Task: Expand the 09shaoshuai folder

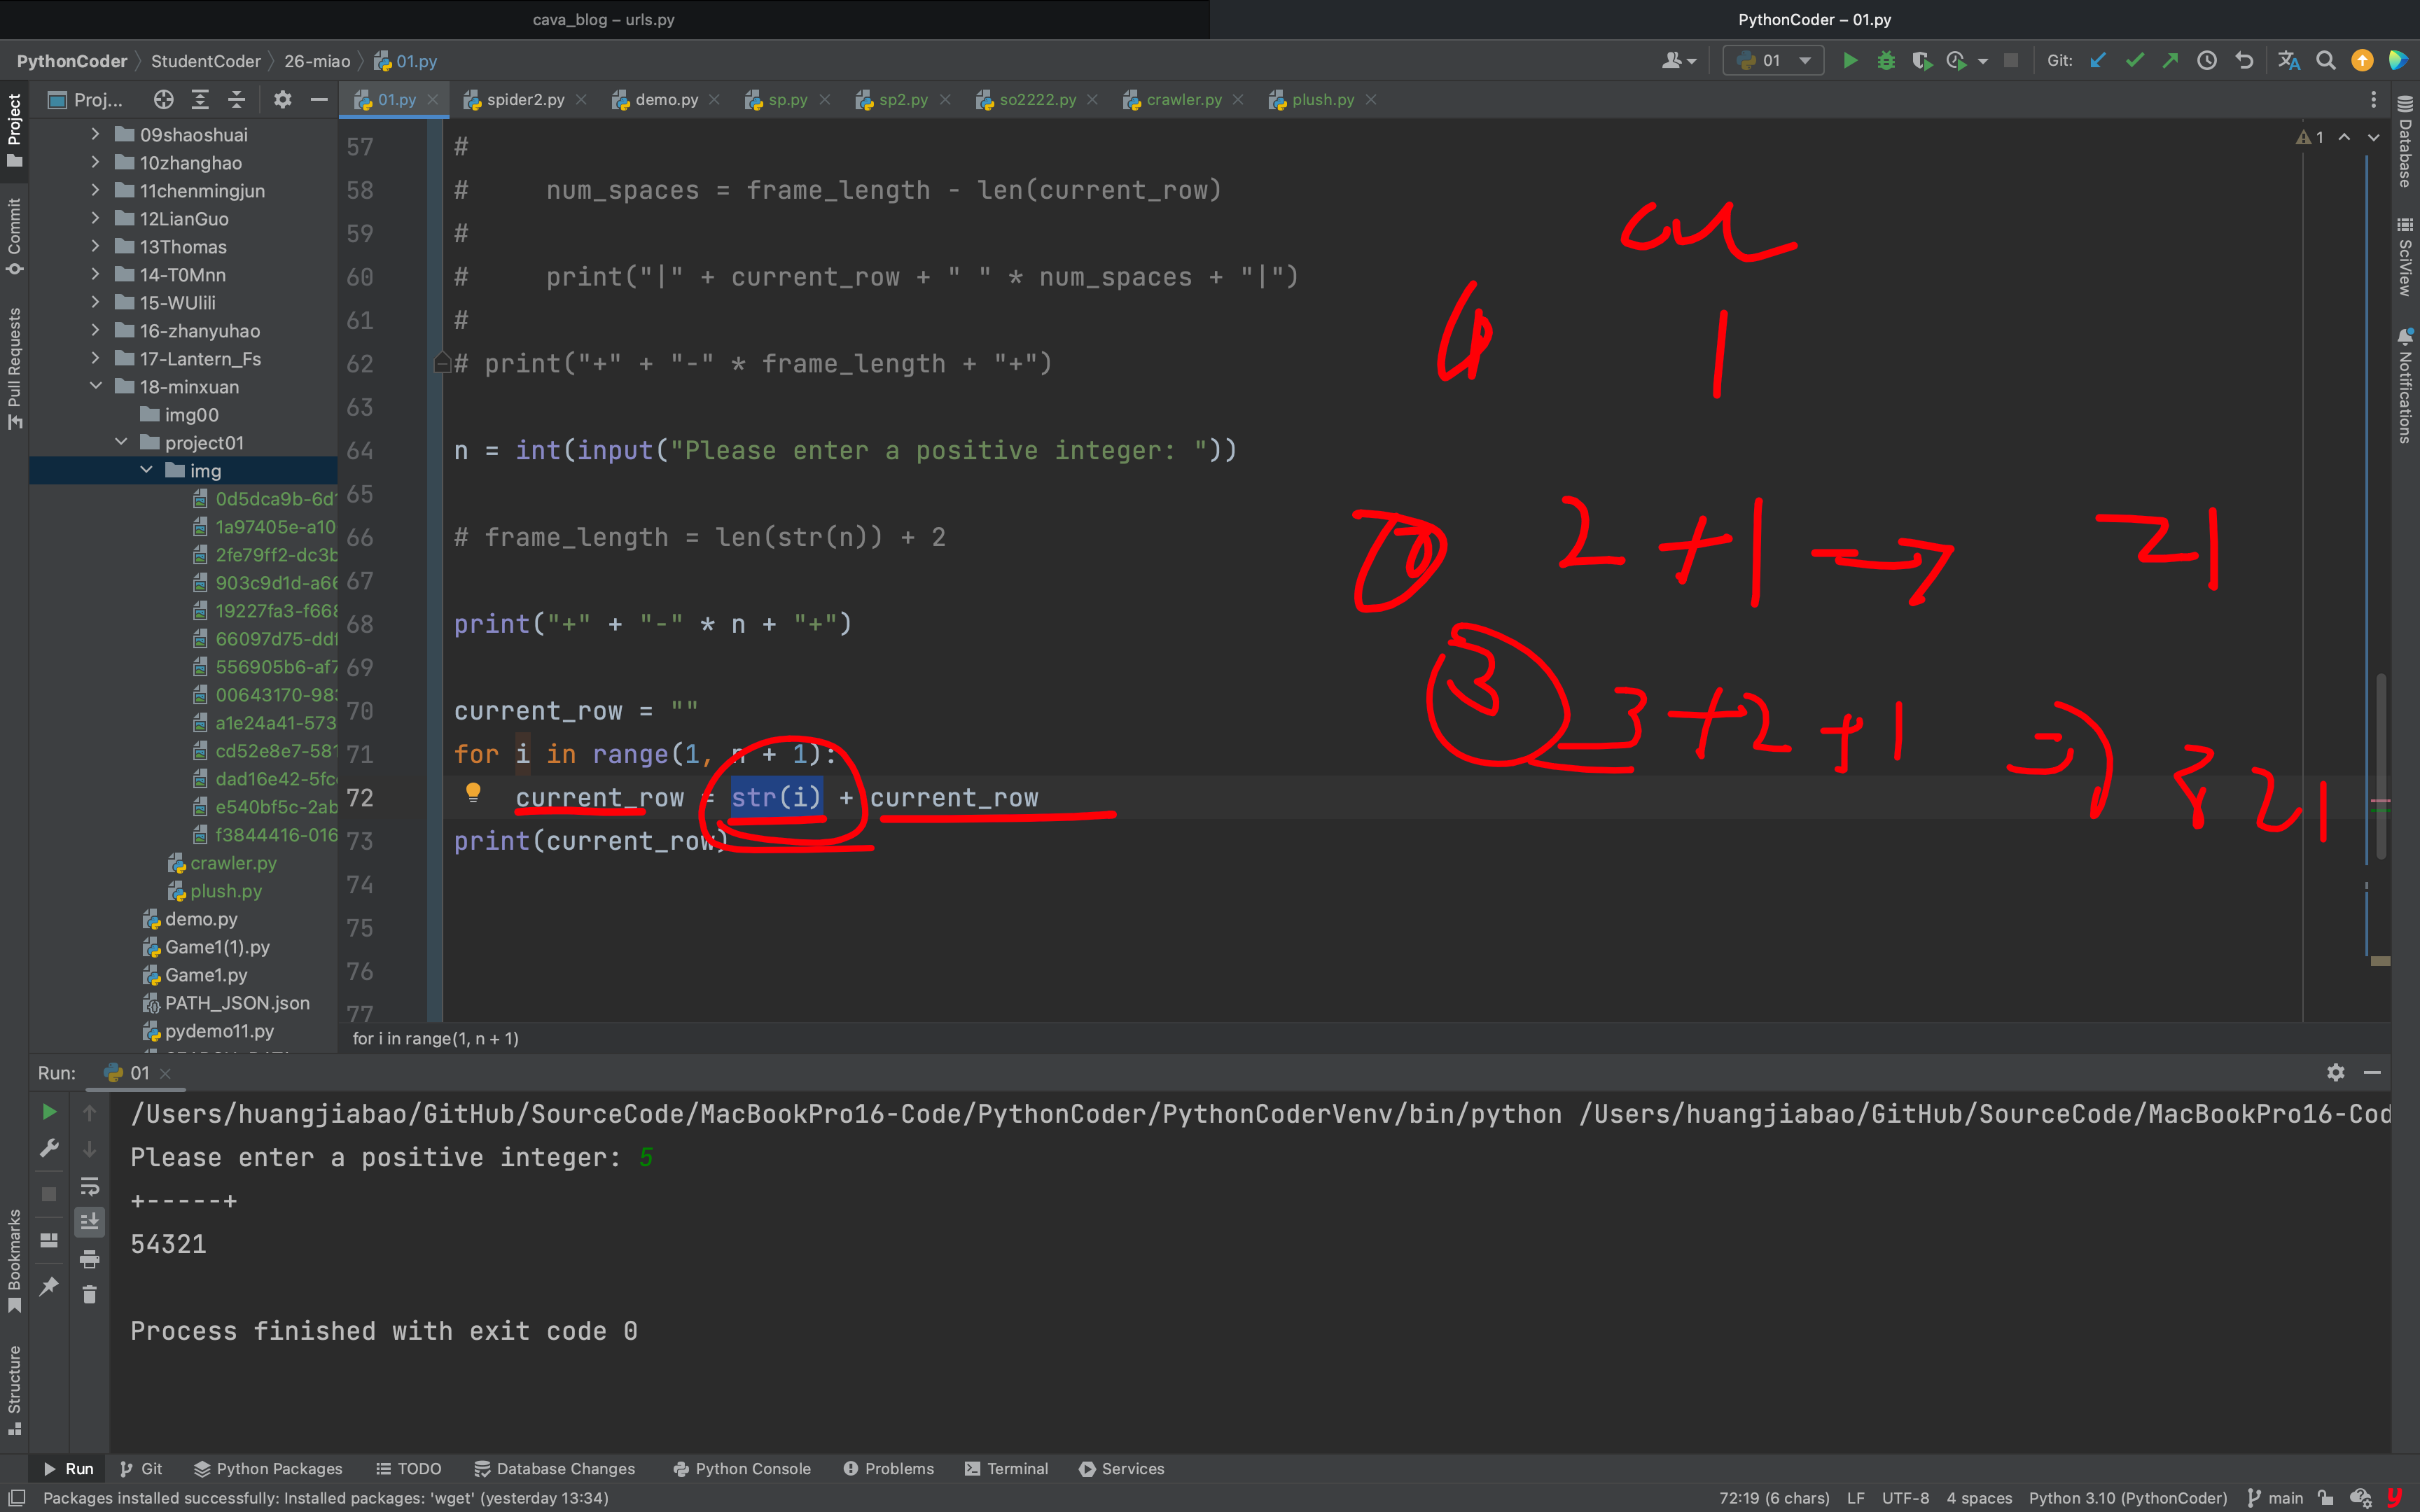Action: [x=95, y=134]
